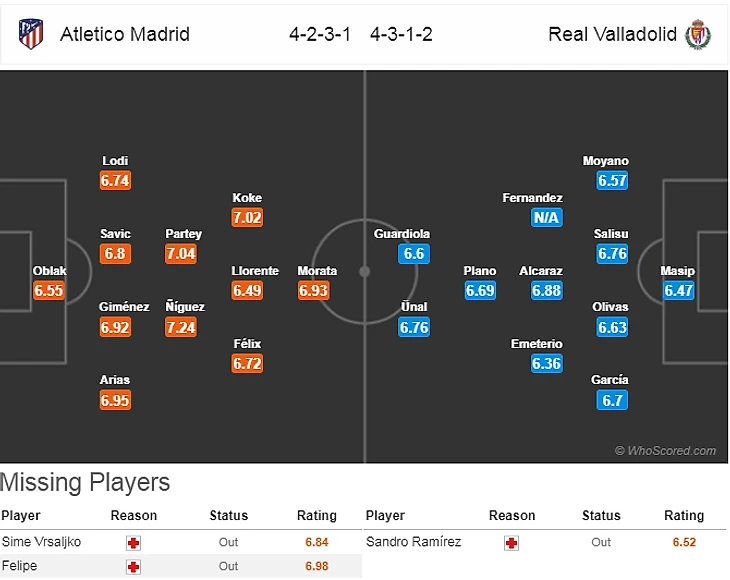Screen dimensions: 730x580
Task: Click Koke's 7.02 orange rating swatch
Action: pos(247,218)
